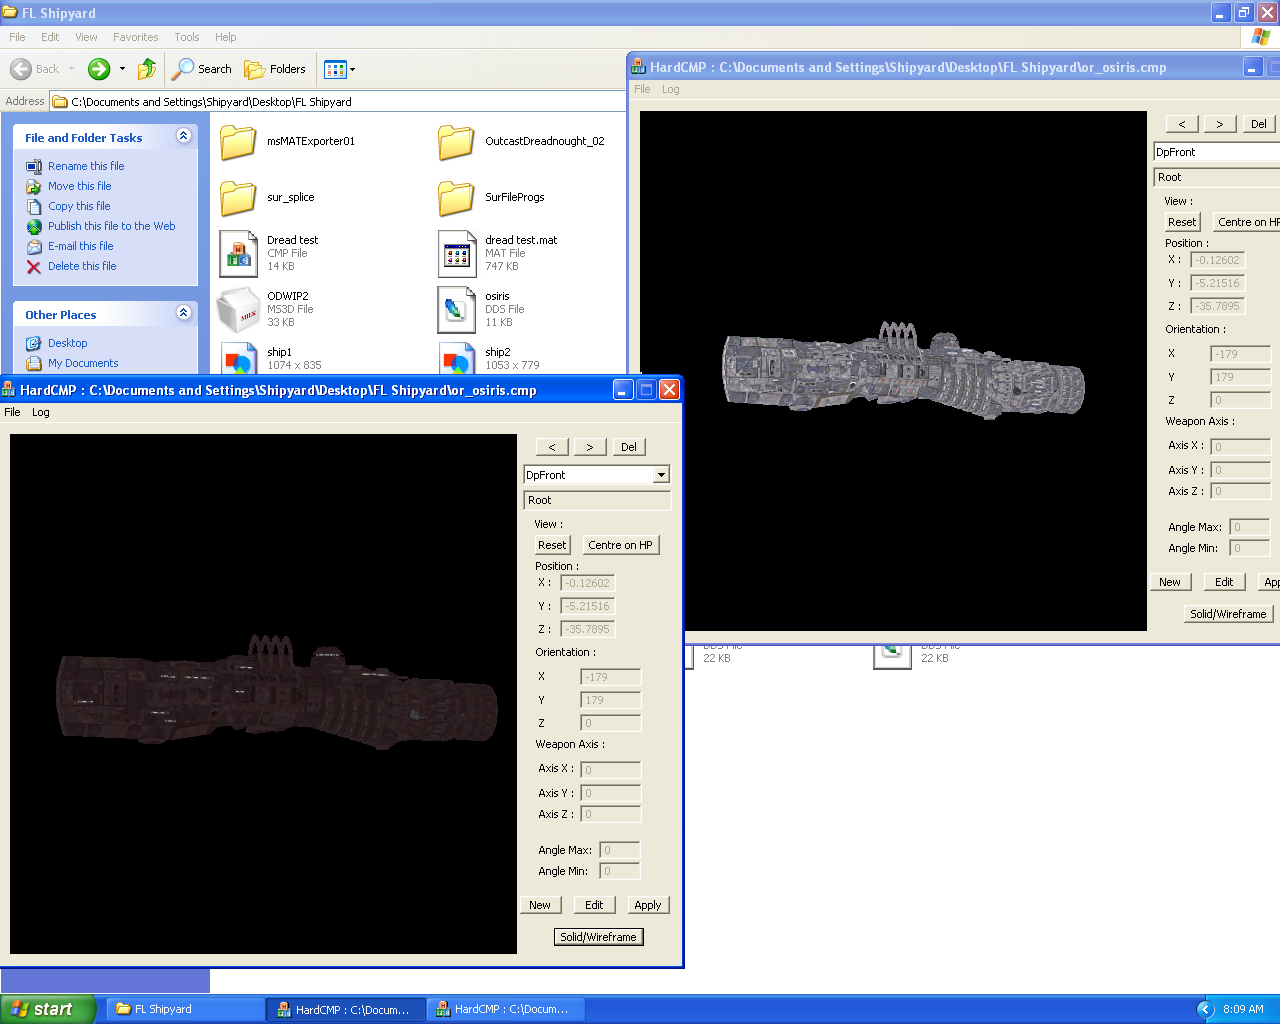Click the Windows Start button
Viewport: 1280px width, 1024px height.
48,1009
